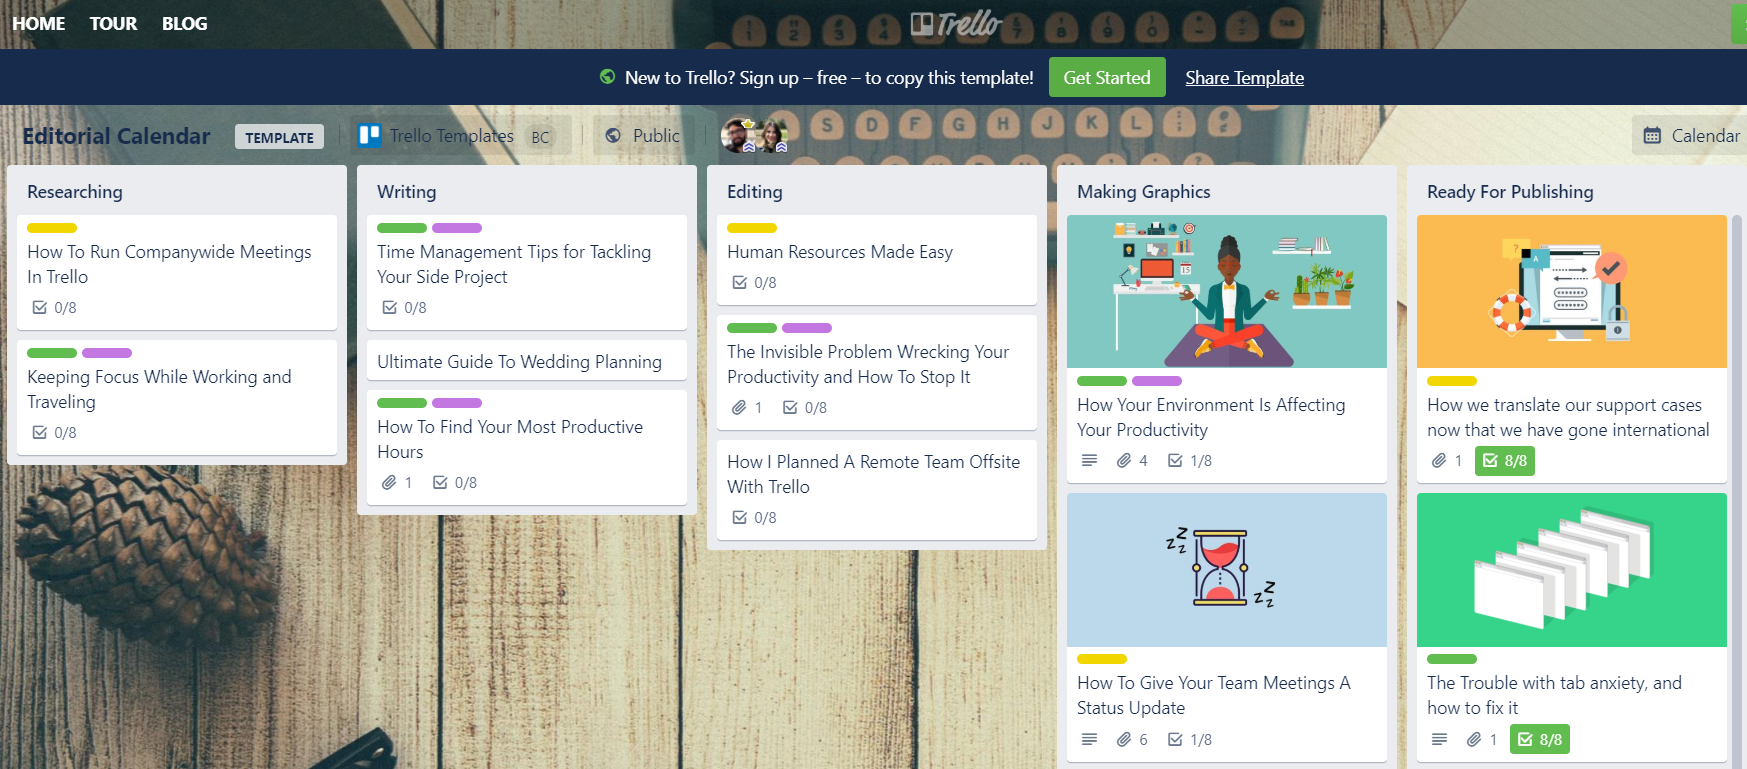Click purple label on The Invisible Problem card
Screen dimensions: 1747x769
tap(807, 328)
